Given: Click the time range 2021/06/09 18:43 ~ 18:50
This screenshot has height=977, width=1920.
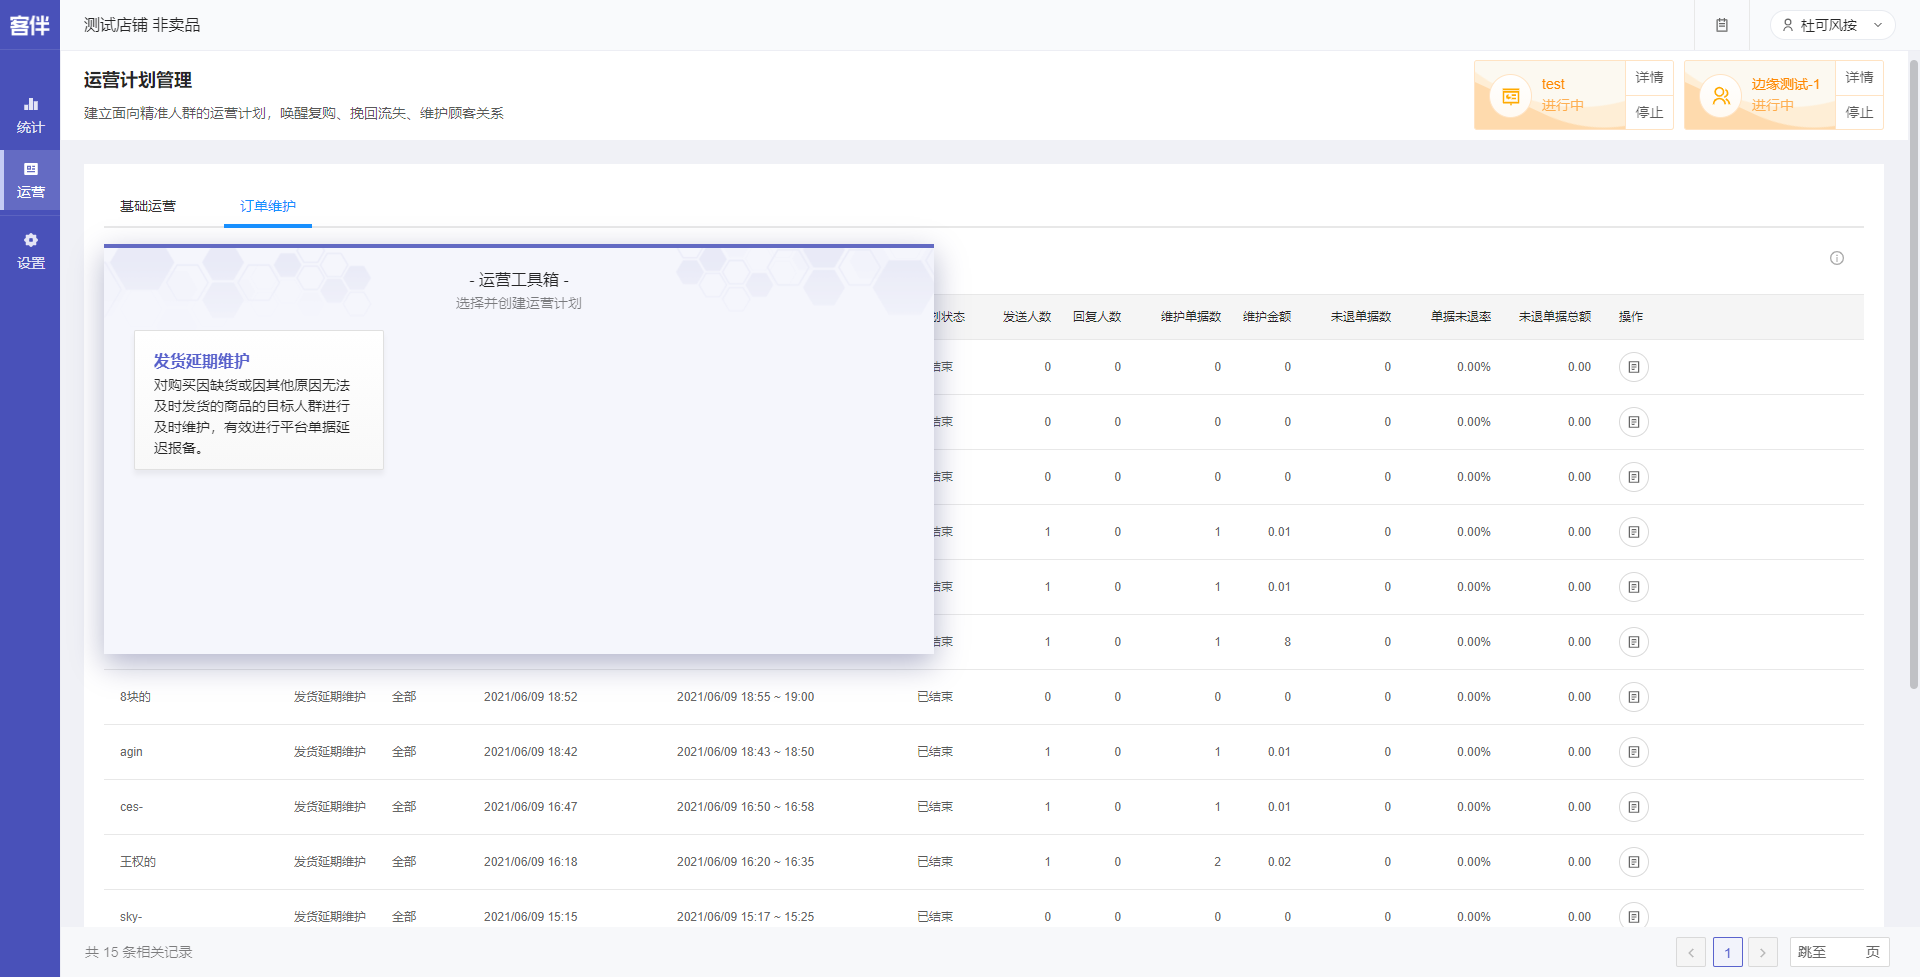Looking at the screenshot, I should tap(746, 752).
